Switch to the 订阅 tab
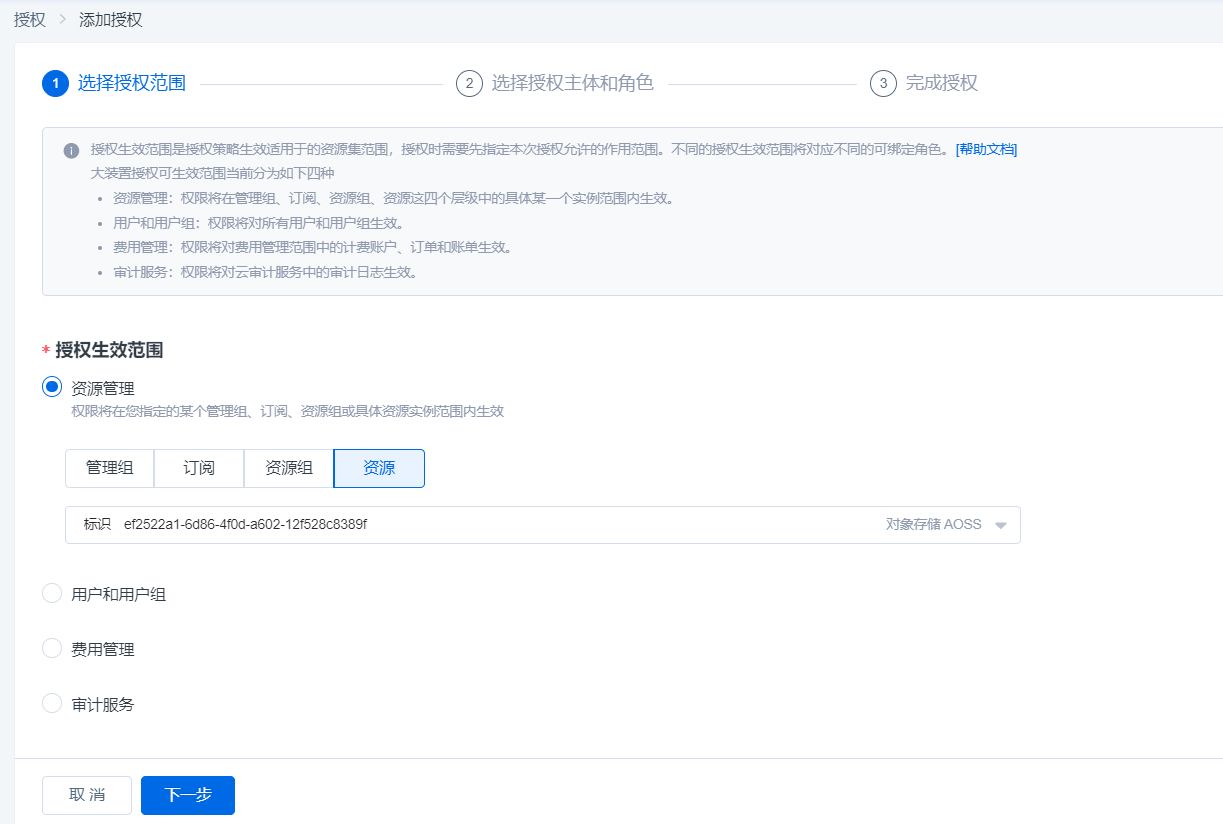This screenshot has width=1223, height=824. point(199,468)
